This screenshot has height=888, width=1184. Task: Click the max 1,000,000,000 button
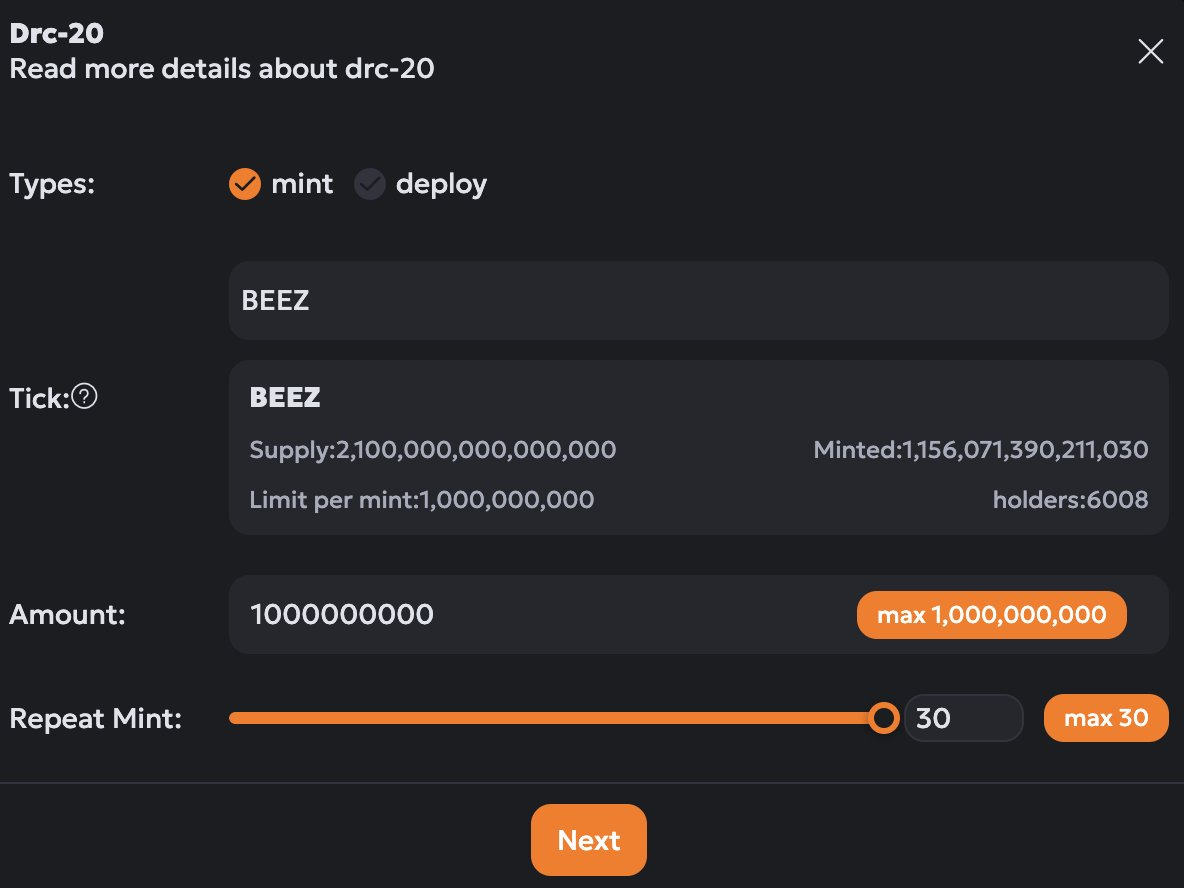point(991,614)
